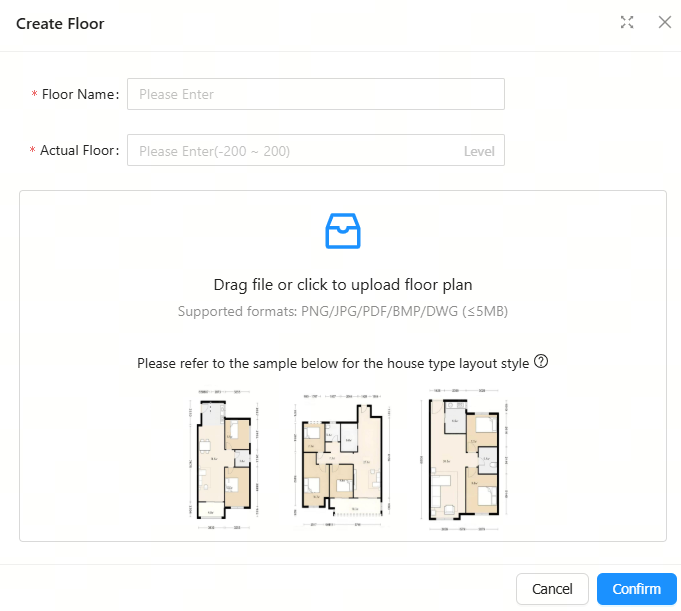This screenshot has height=611, width=681.
Task: Focus the Actual Floor number field
Action: (x=316, y=150)
